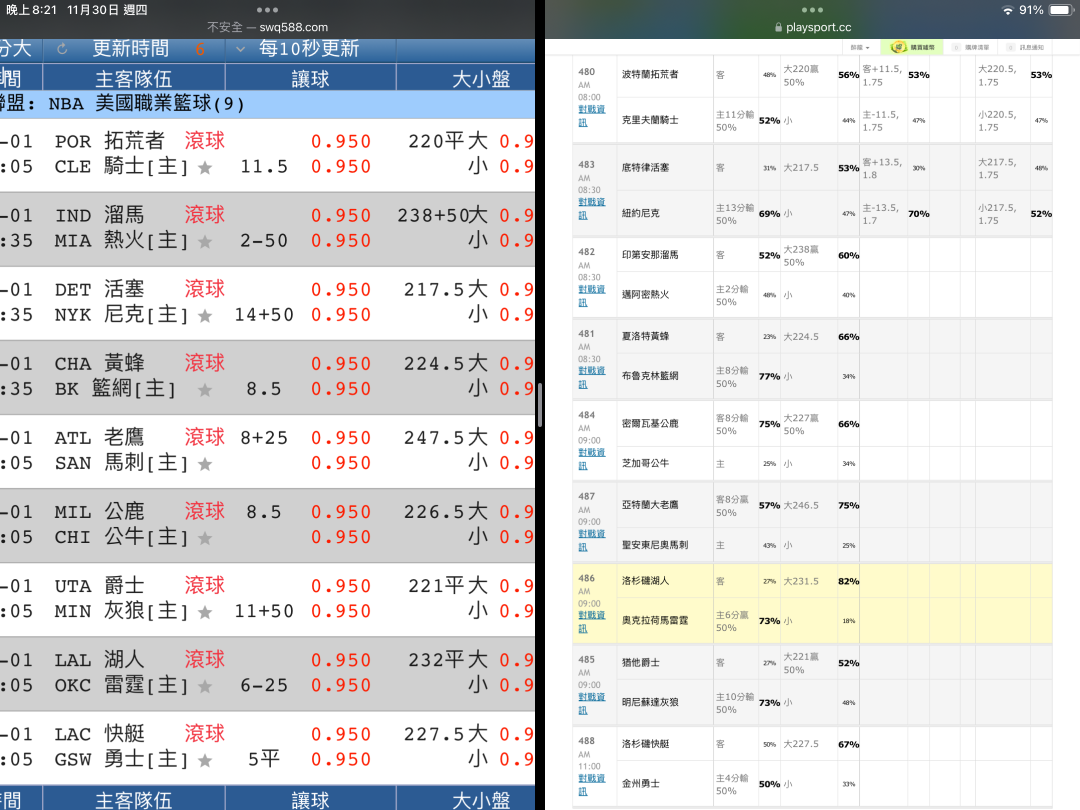This screenshot has height=810, width=1080.
Task: Click 滾球 for CHA 黃蜂 game
Action: [x=205, y=363]
